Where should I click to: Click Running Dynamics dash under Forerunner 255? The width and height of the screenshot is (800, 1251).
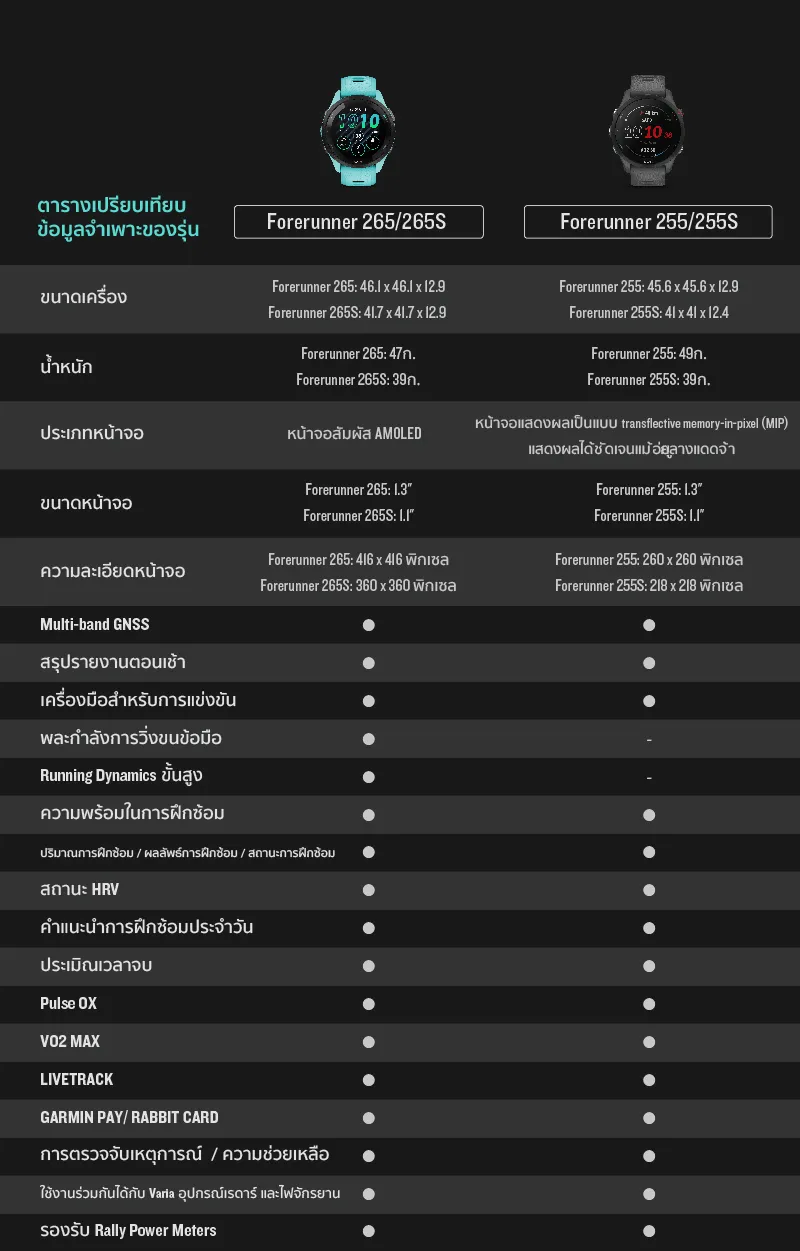click(x=649, y=777)
